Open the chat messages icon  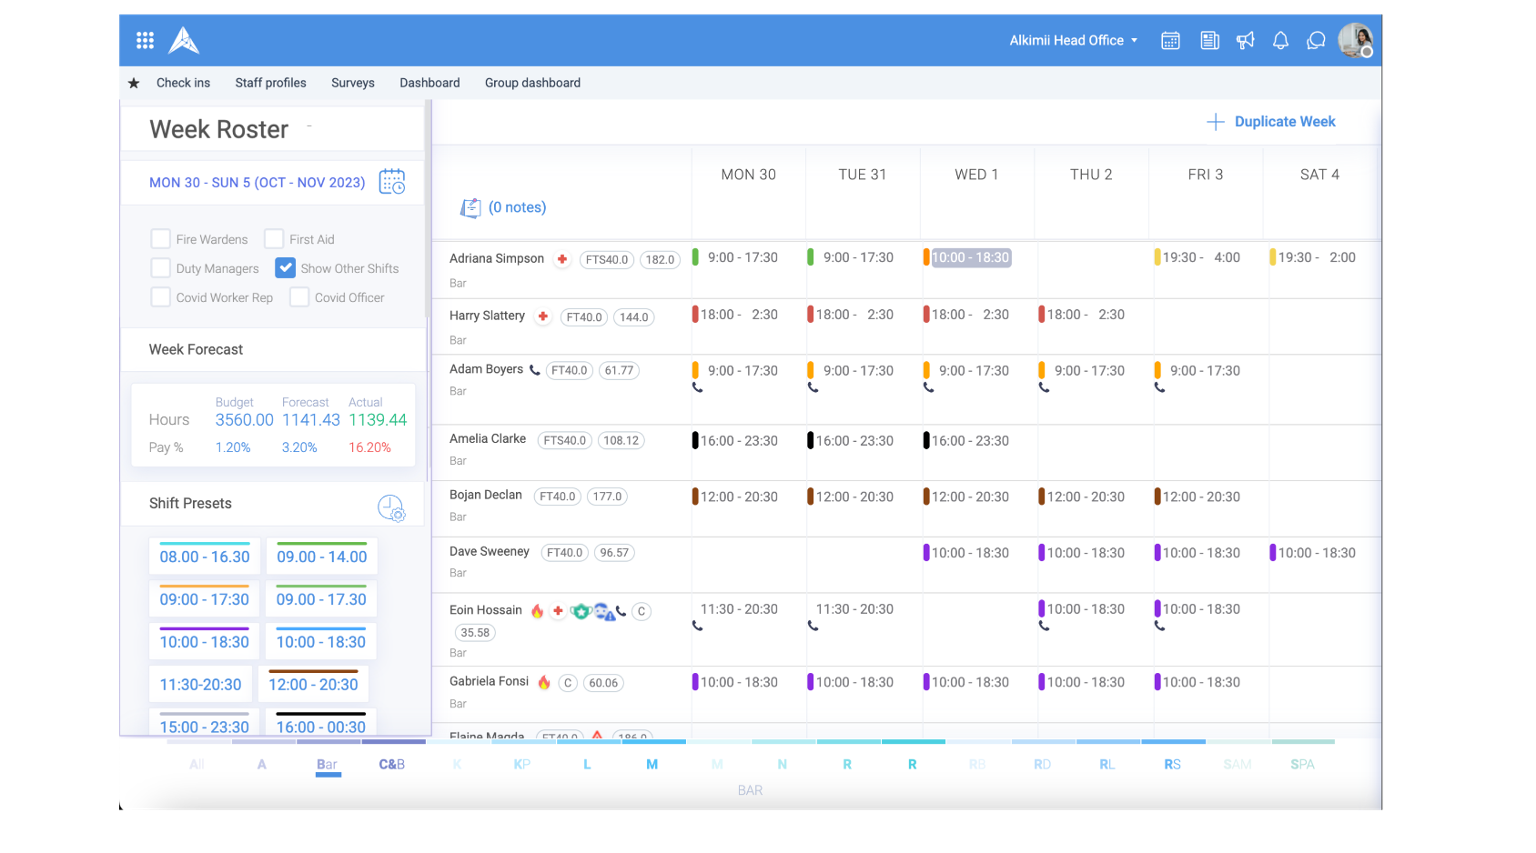(1316, 41)
